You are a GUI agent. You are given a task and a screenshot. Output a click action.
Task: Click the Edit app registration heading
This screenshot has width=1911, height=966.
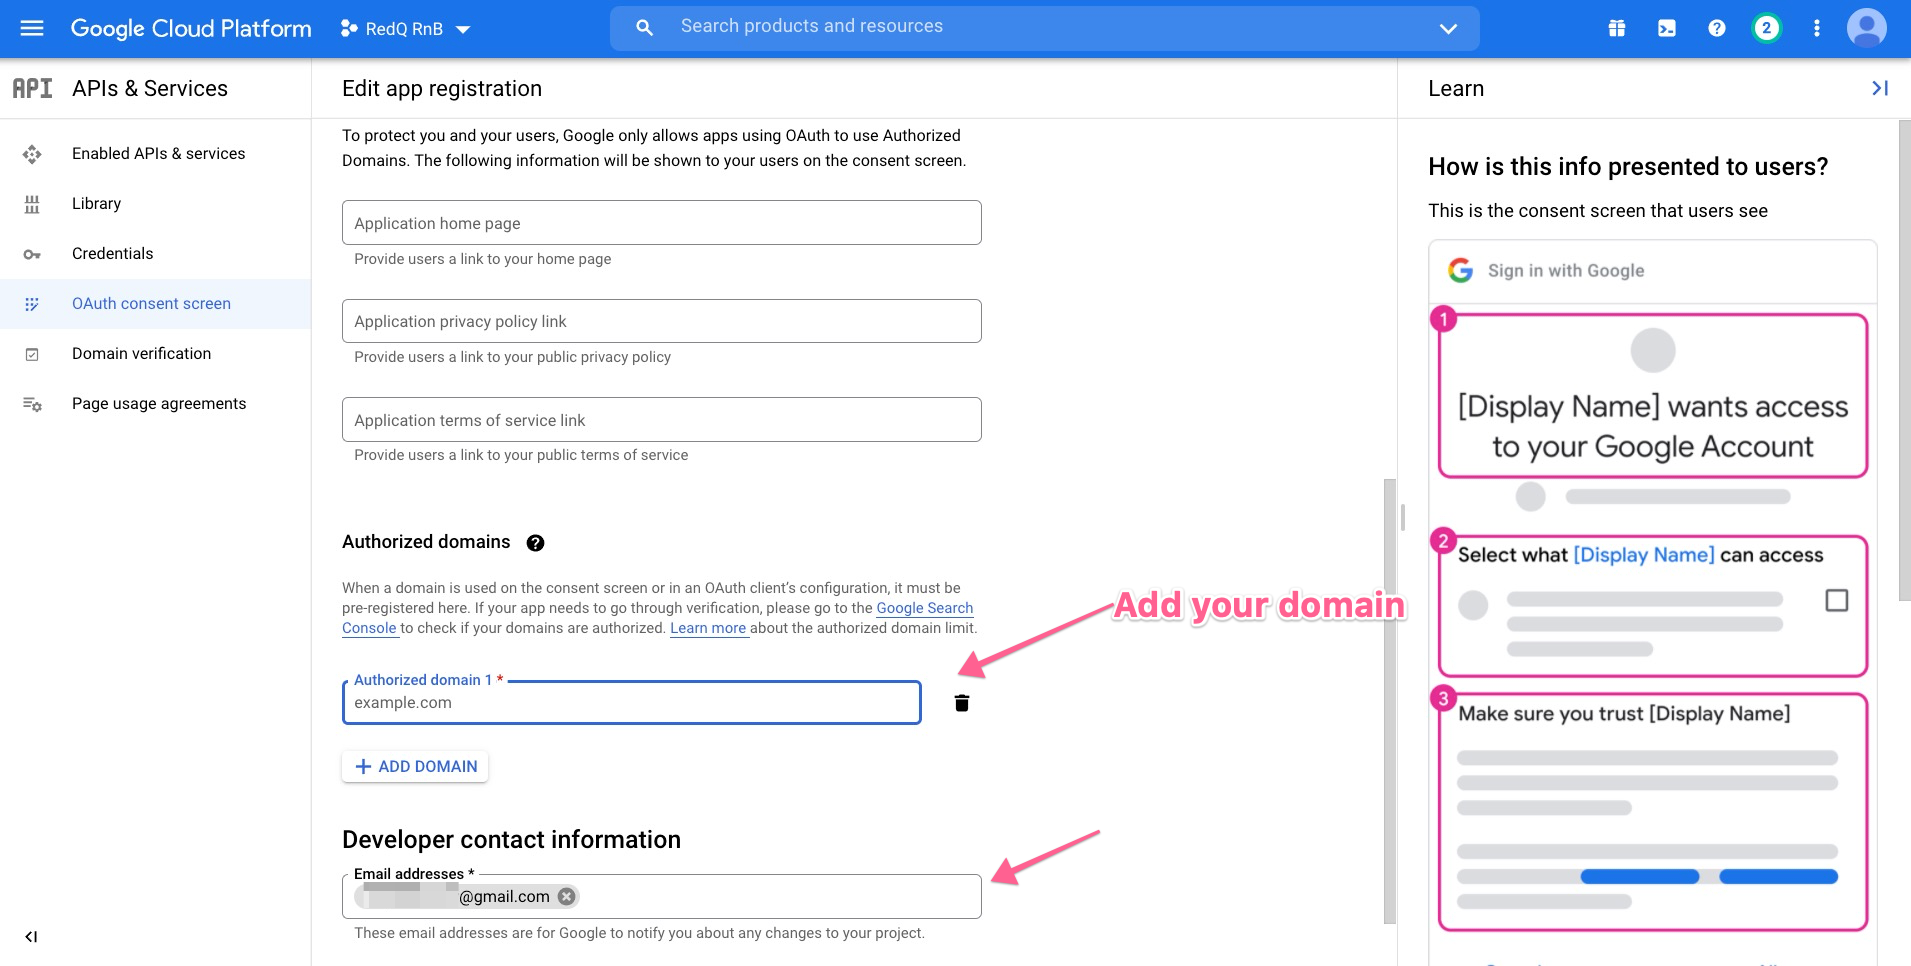pyautogui.click(x=442, y=88)
